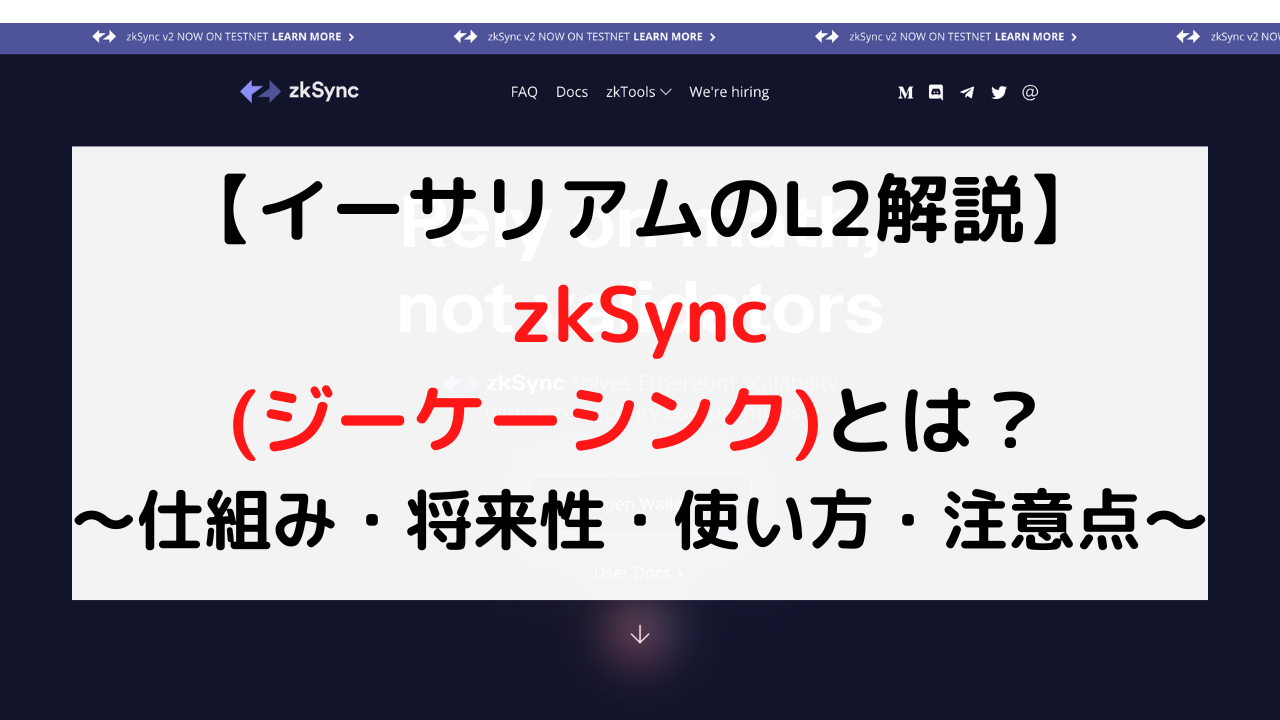Click the article title overlay image

point(640,373)
